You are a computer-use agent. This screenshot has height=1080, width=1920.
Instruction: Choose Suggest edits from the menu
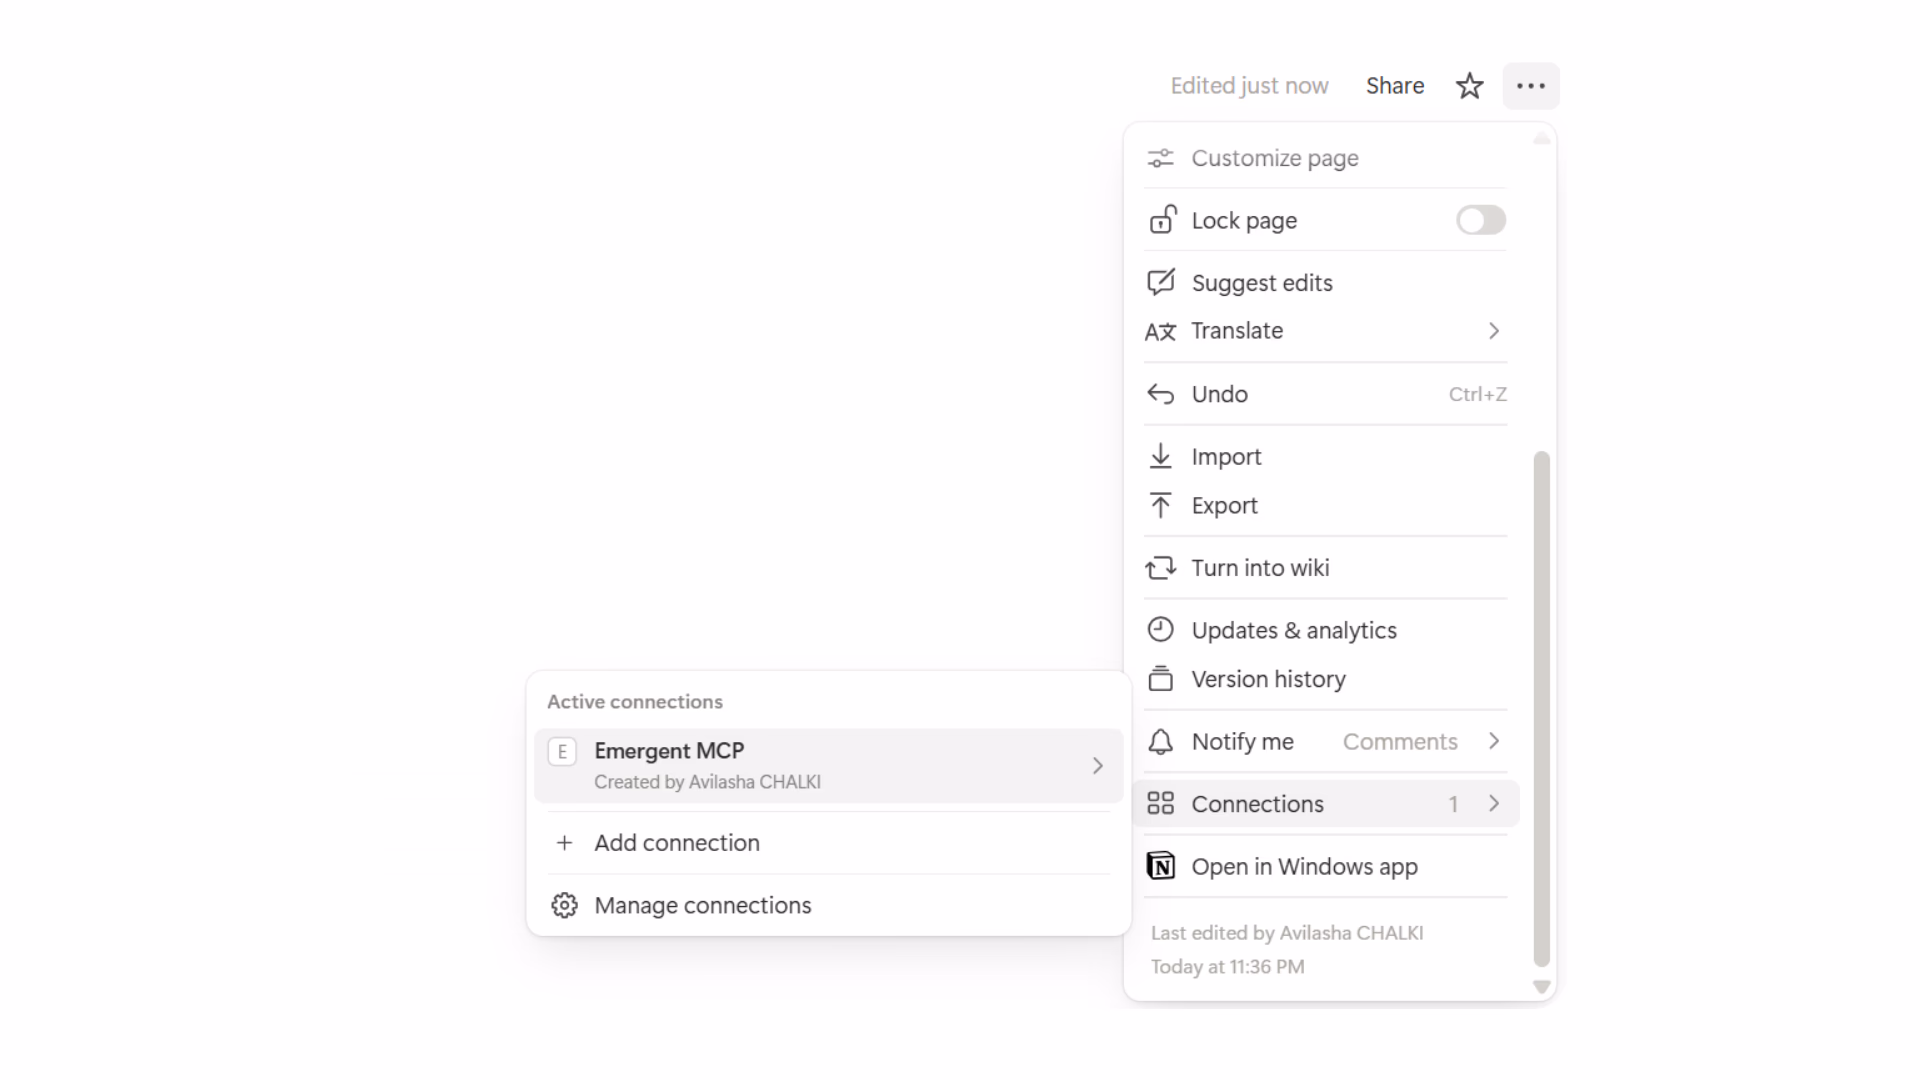[x=1325, y=283]
